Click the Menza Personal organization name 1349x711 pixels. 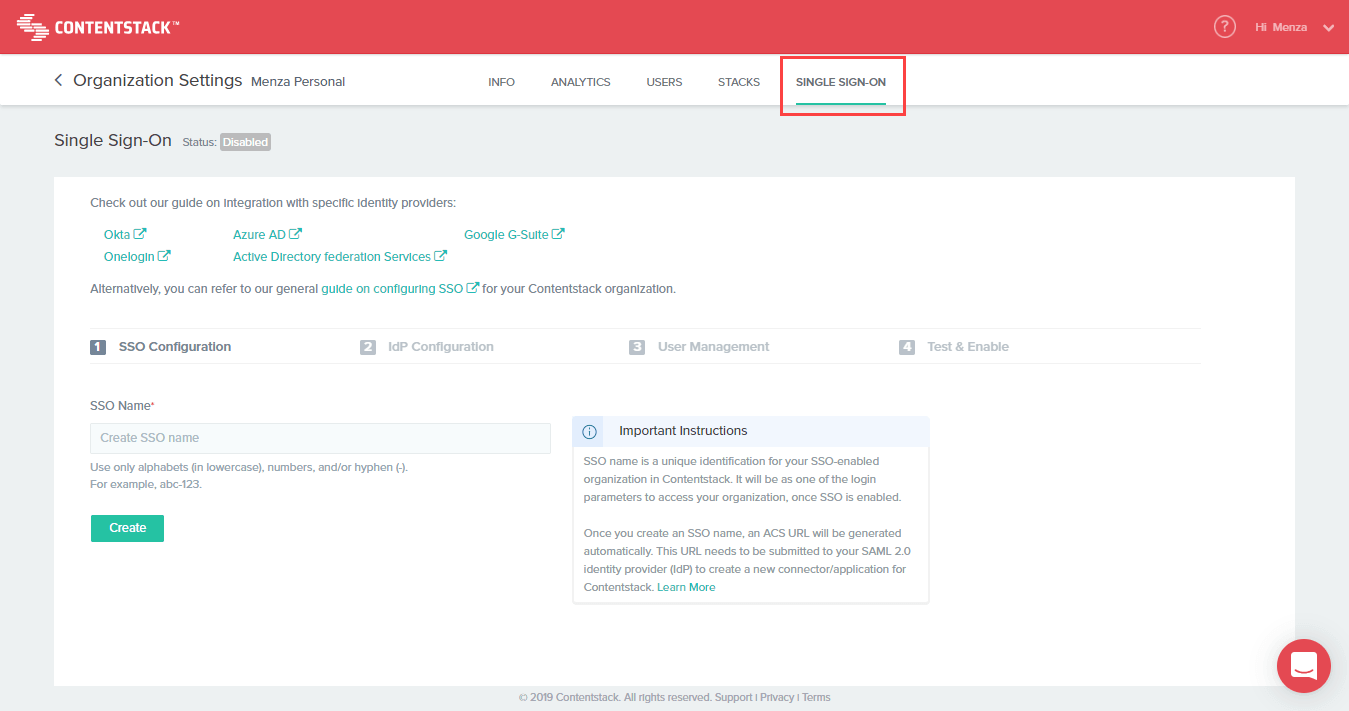click(x=298, y=81)
